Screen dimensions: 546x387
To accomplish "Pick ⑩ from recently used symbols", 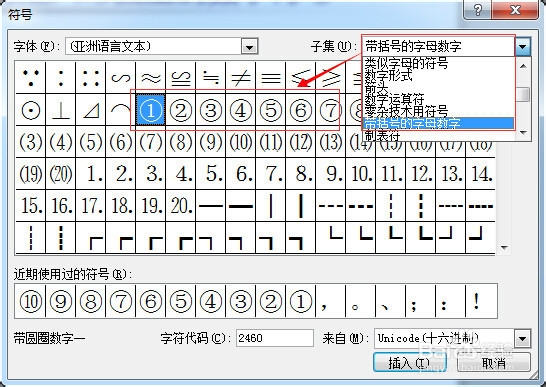I will 31,301.
